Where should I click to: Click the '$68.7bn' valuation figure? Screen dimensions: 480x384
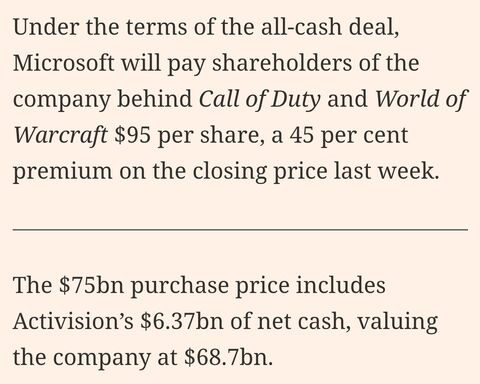point(229,357)
